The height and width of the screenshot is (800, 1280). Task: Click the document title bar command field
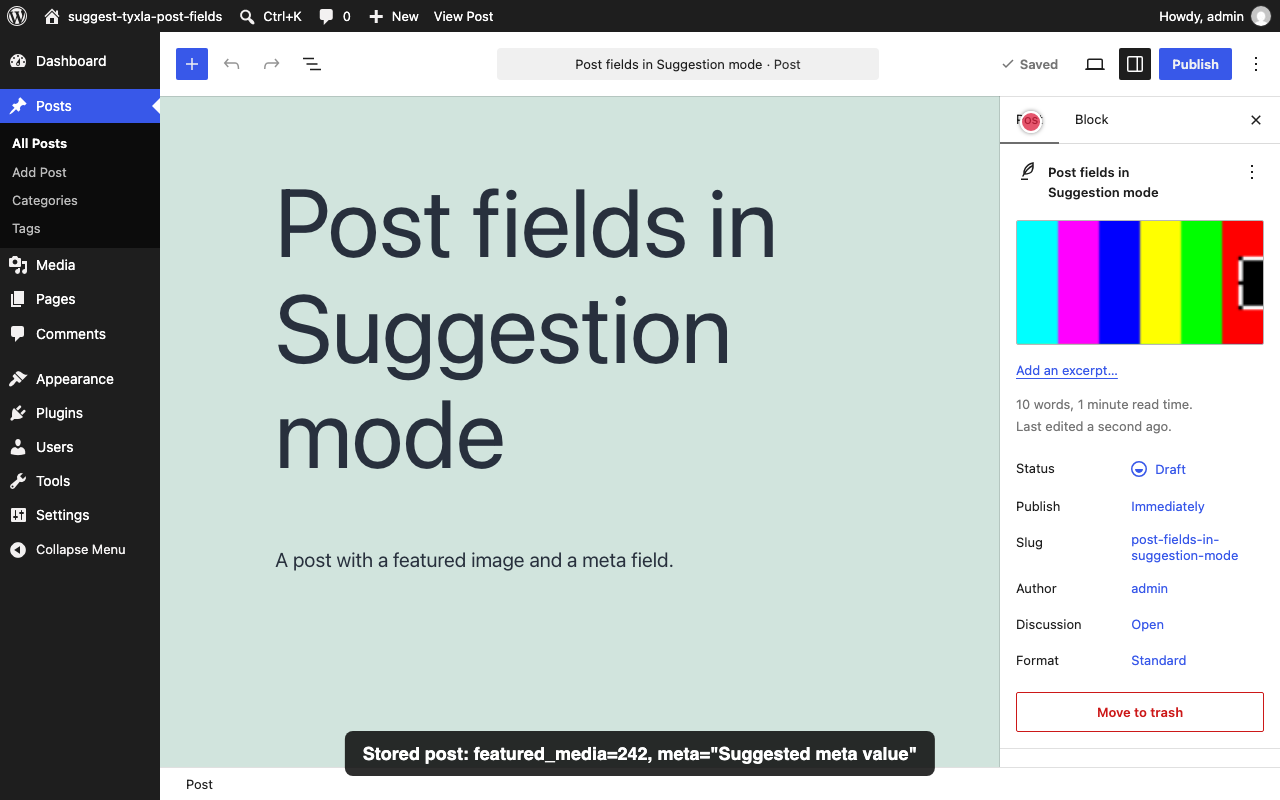(x=688, y=64)
